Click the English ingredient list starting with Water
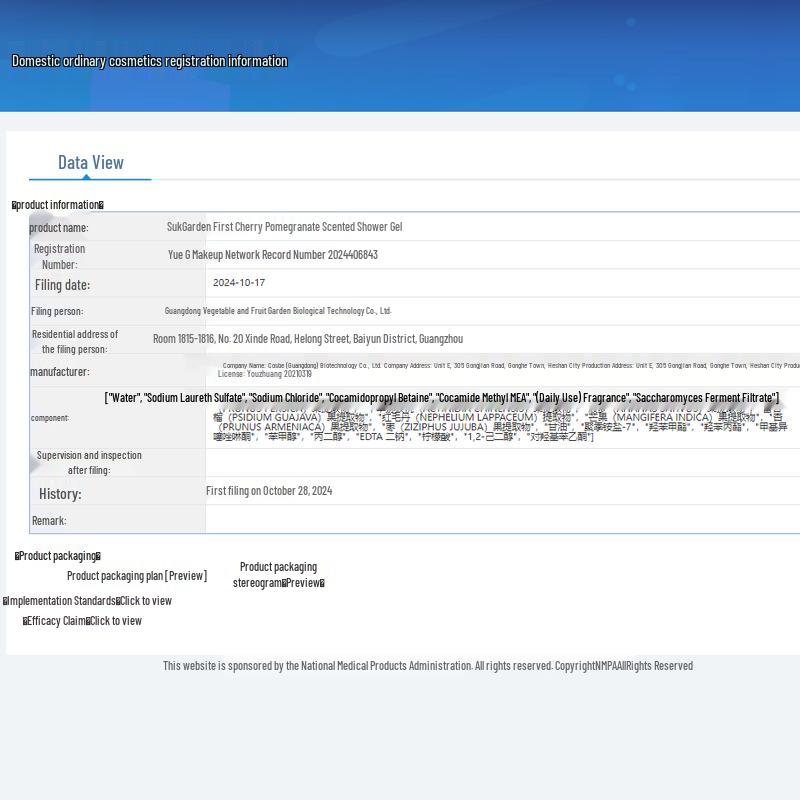800x800 pixels. [x=441, y=398]
